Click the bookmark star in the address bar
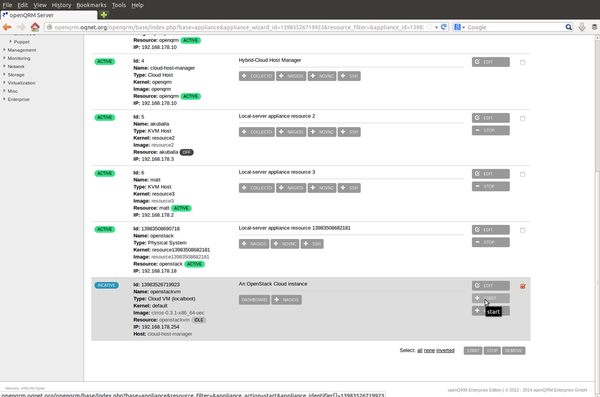600x397 pixels. (429, 27)
